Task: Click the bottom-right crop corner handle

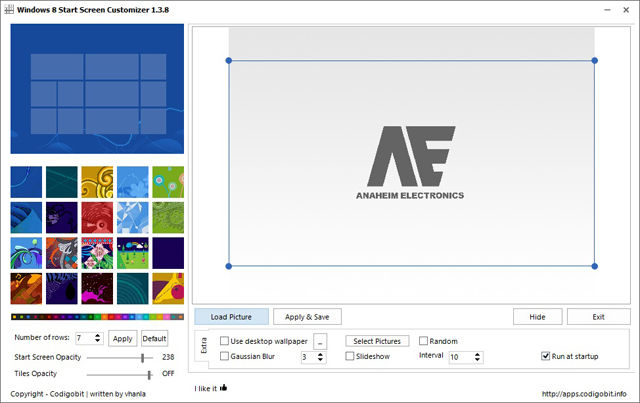Action: 595,266
